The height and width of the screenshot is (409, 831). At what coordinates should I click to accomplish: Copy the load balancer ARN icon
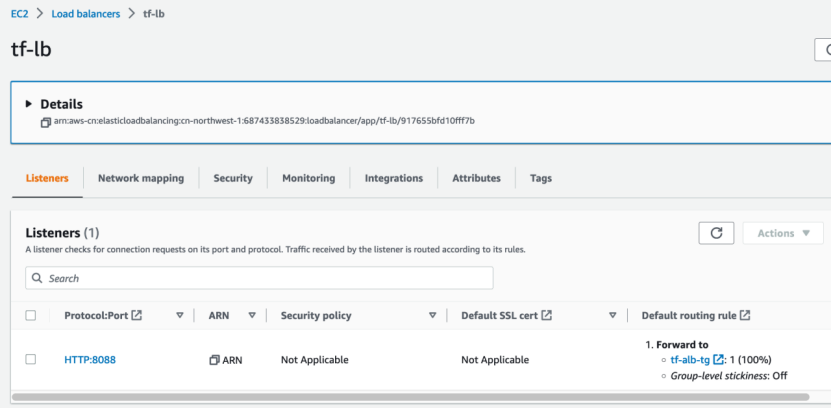pyautogui.click(x=46, y=122)
